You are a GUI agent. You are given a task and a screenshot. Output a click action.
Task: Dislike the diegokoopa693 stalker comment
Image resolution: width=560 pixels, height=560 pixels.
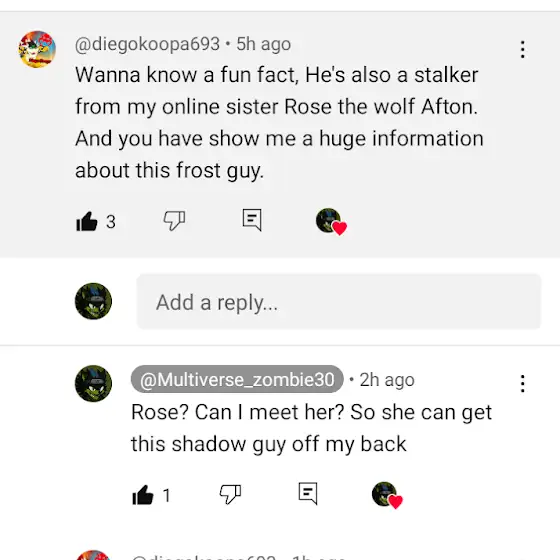[174, 220]
